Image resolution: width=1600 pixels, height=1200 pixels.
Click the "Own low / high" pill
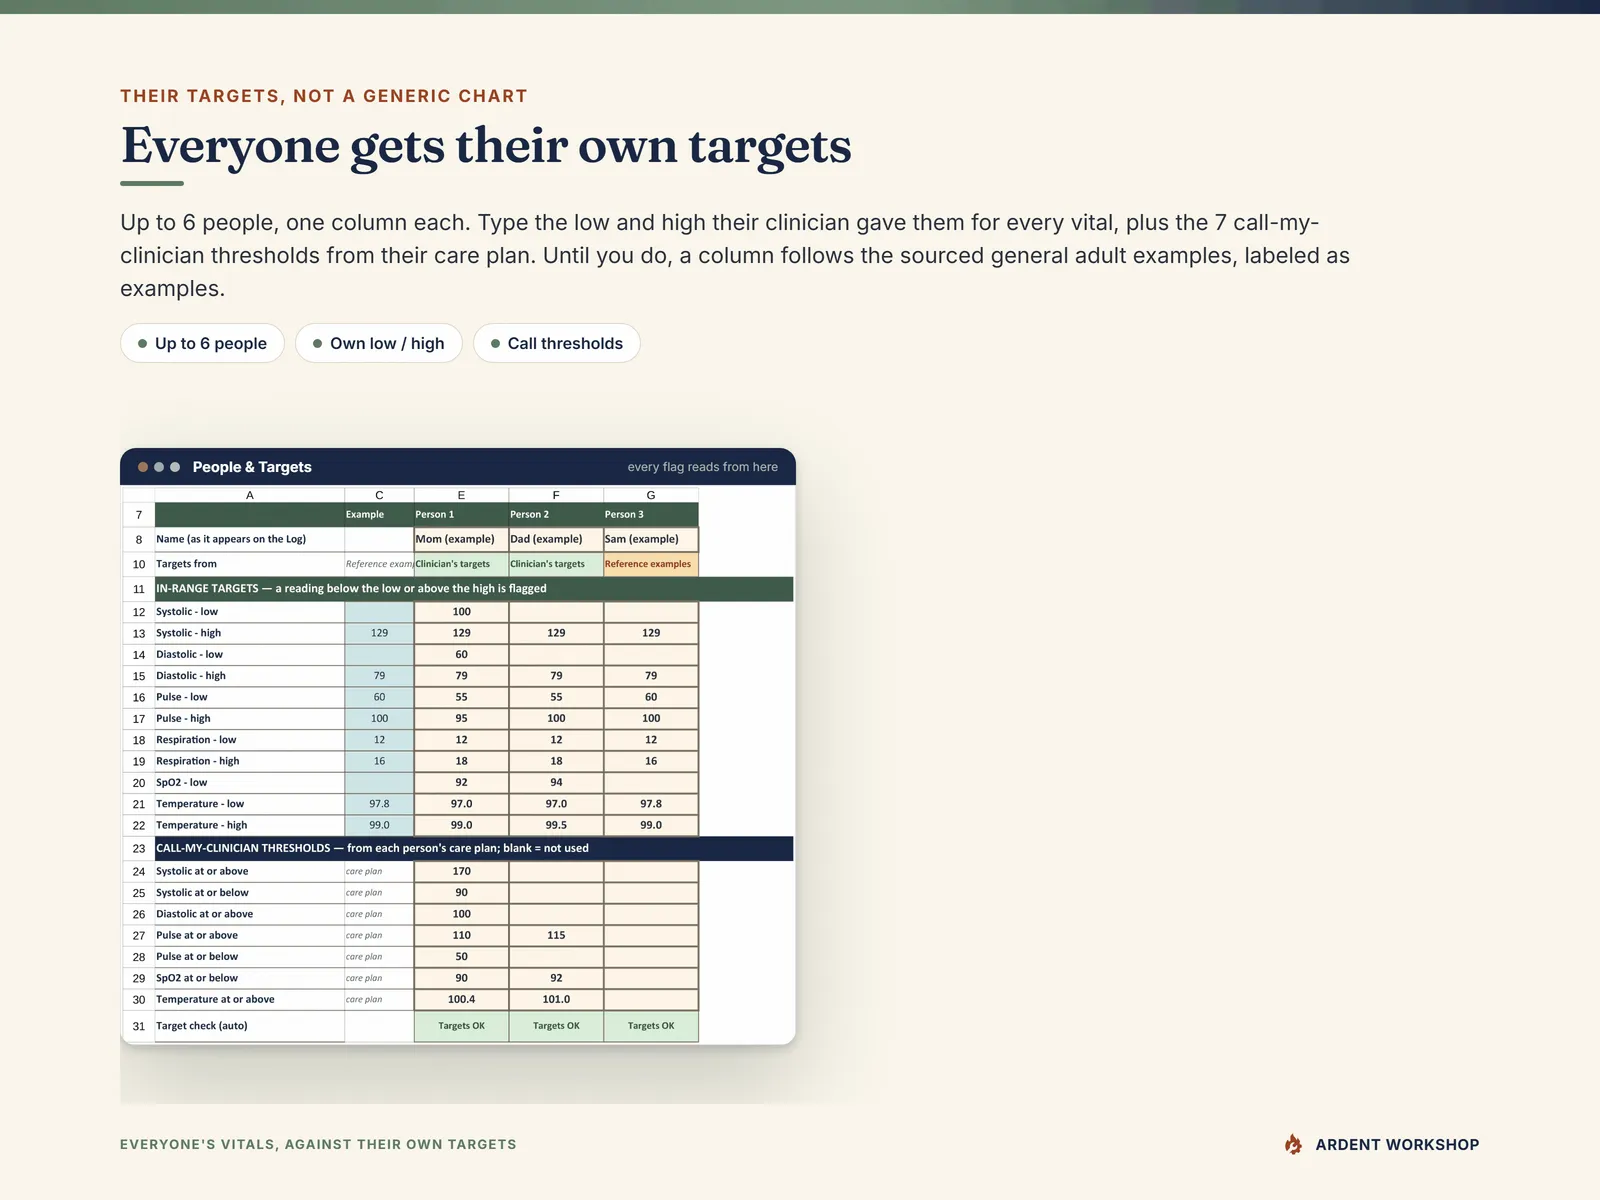tap(378, 343)
